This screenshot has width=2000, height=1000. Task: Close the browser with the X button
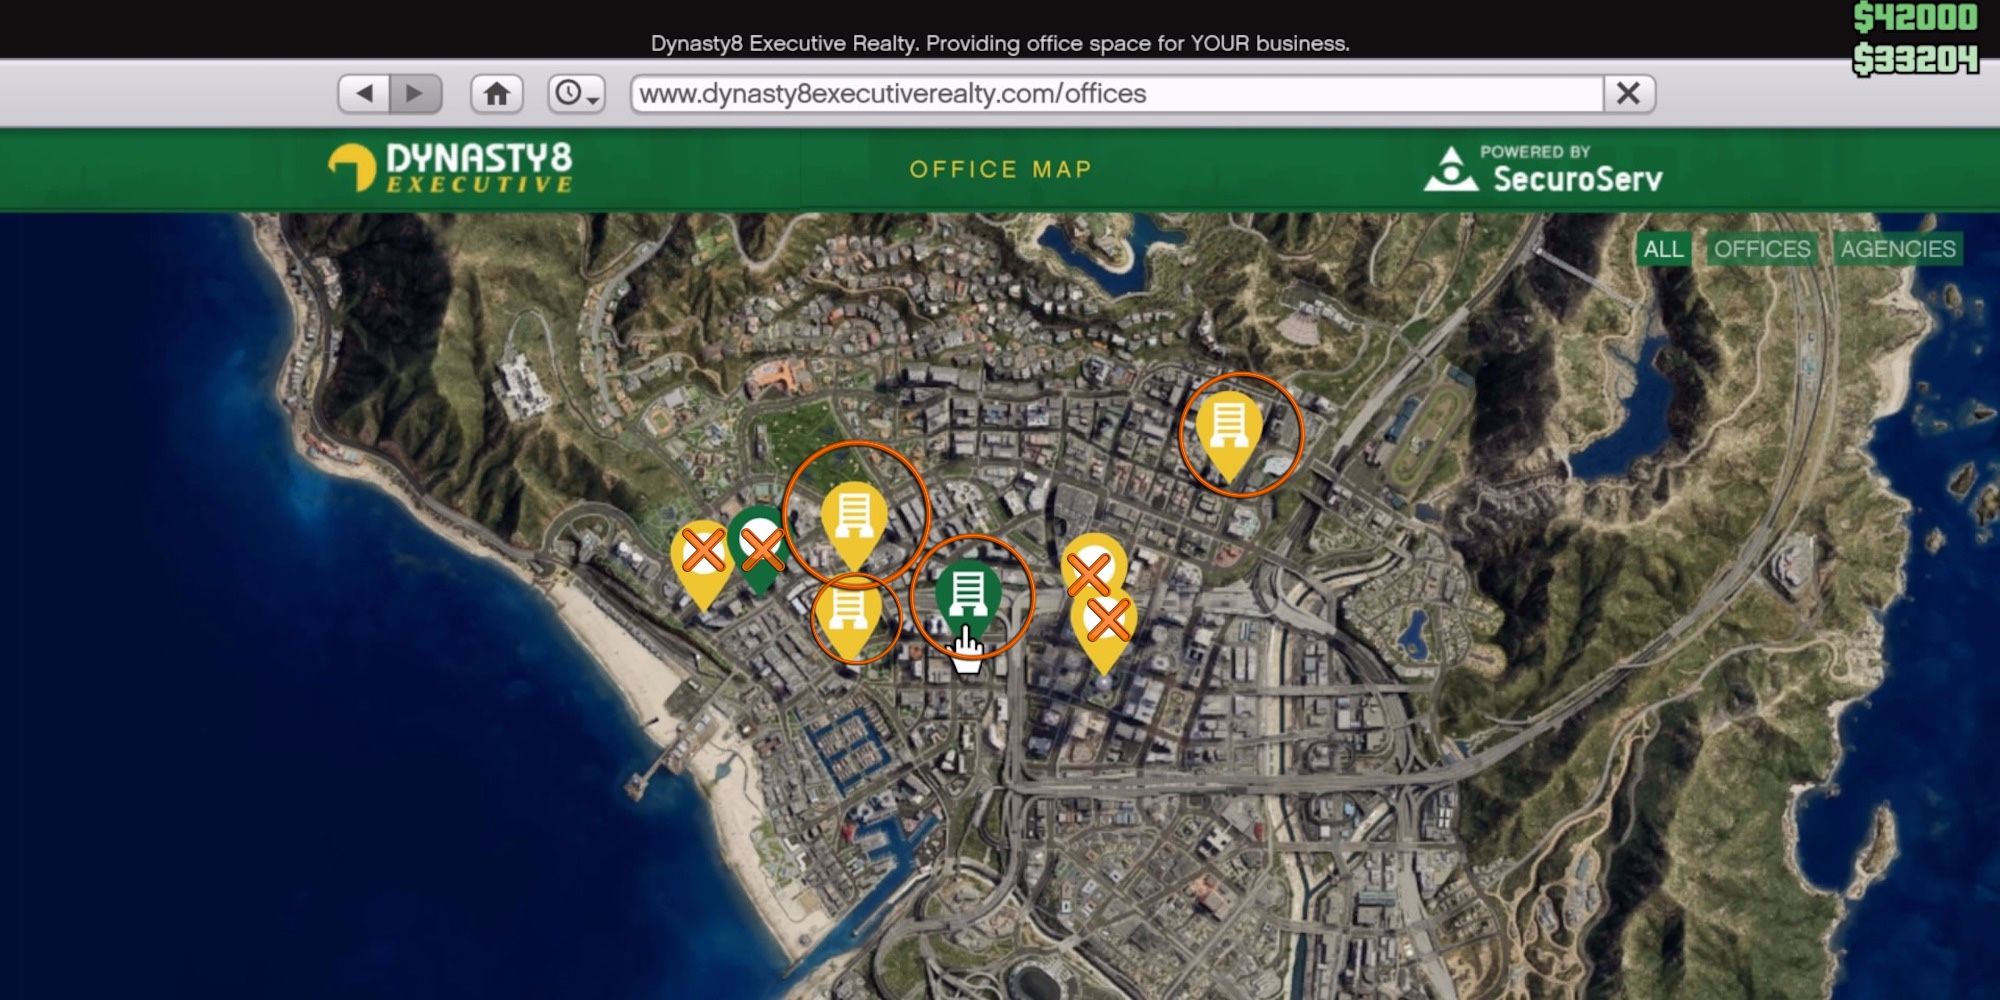pos(1629,94)
